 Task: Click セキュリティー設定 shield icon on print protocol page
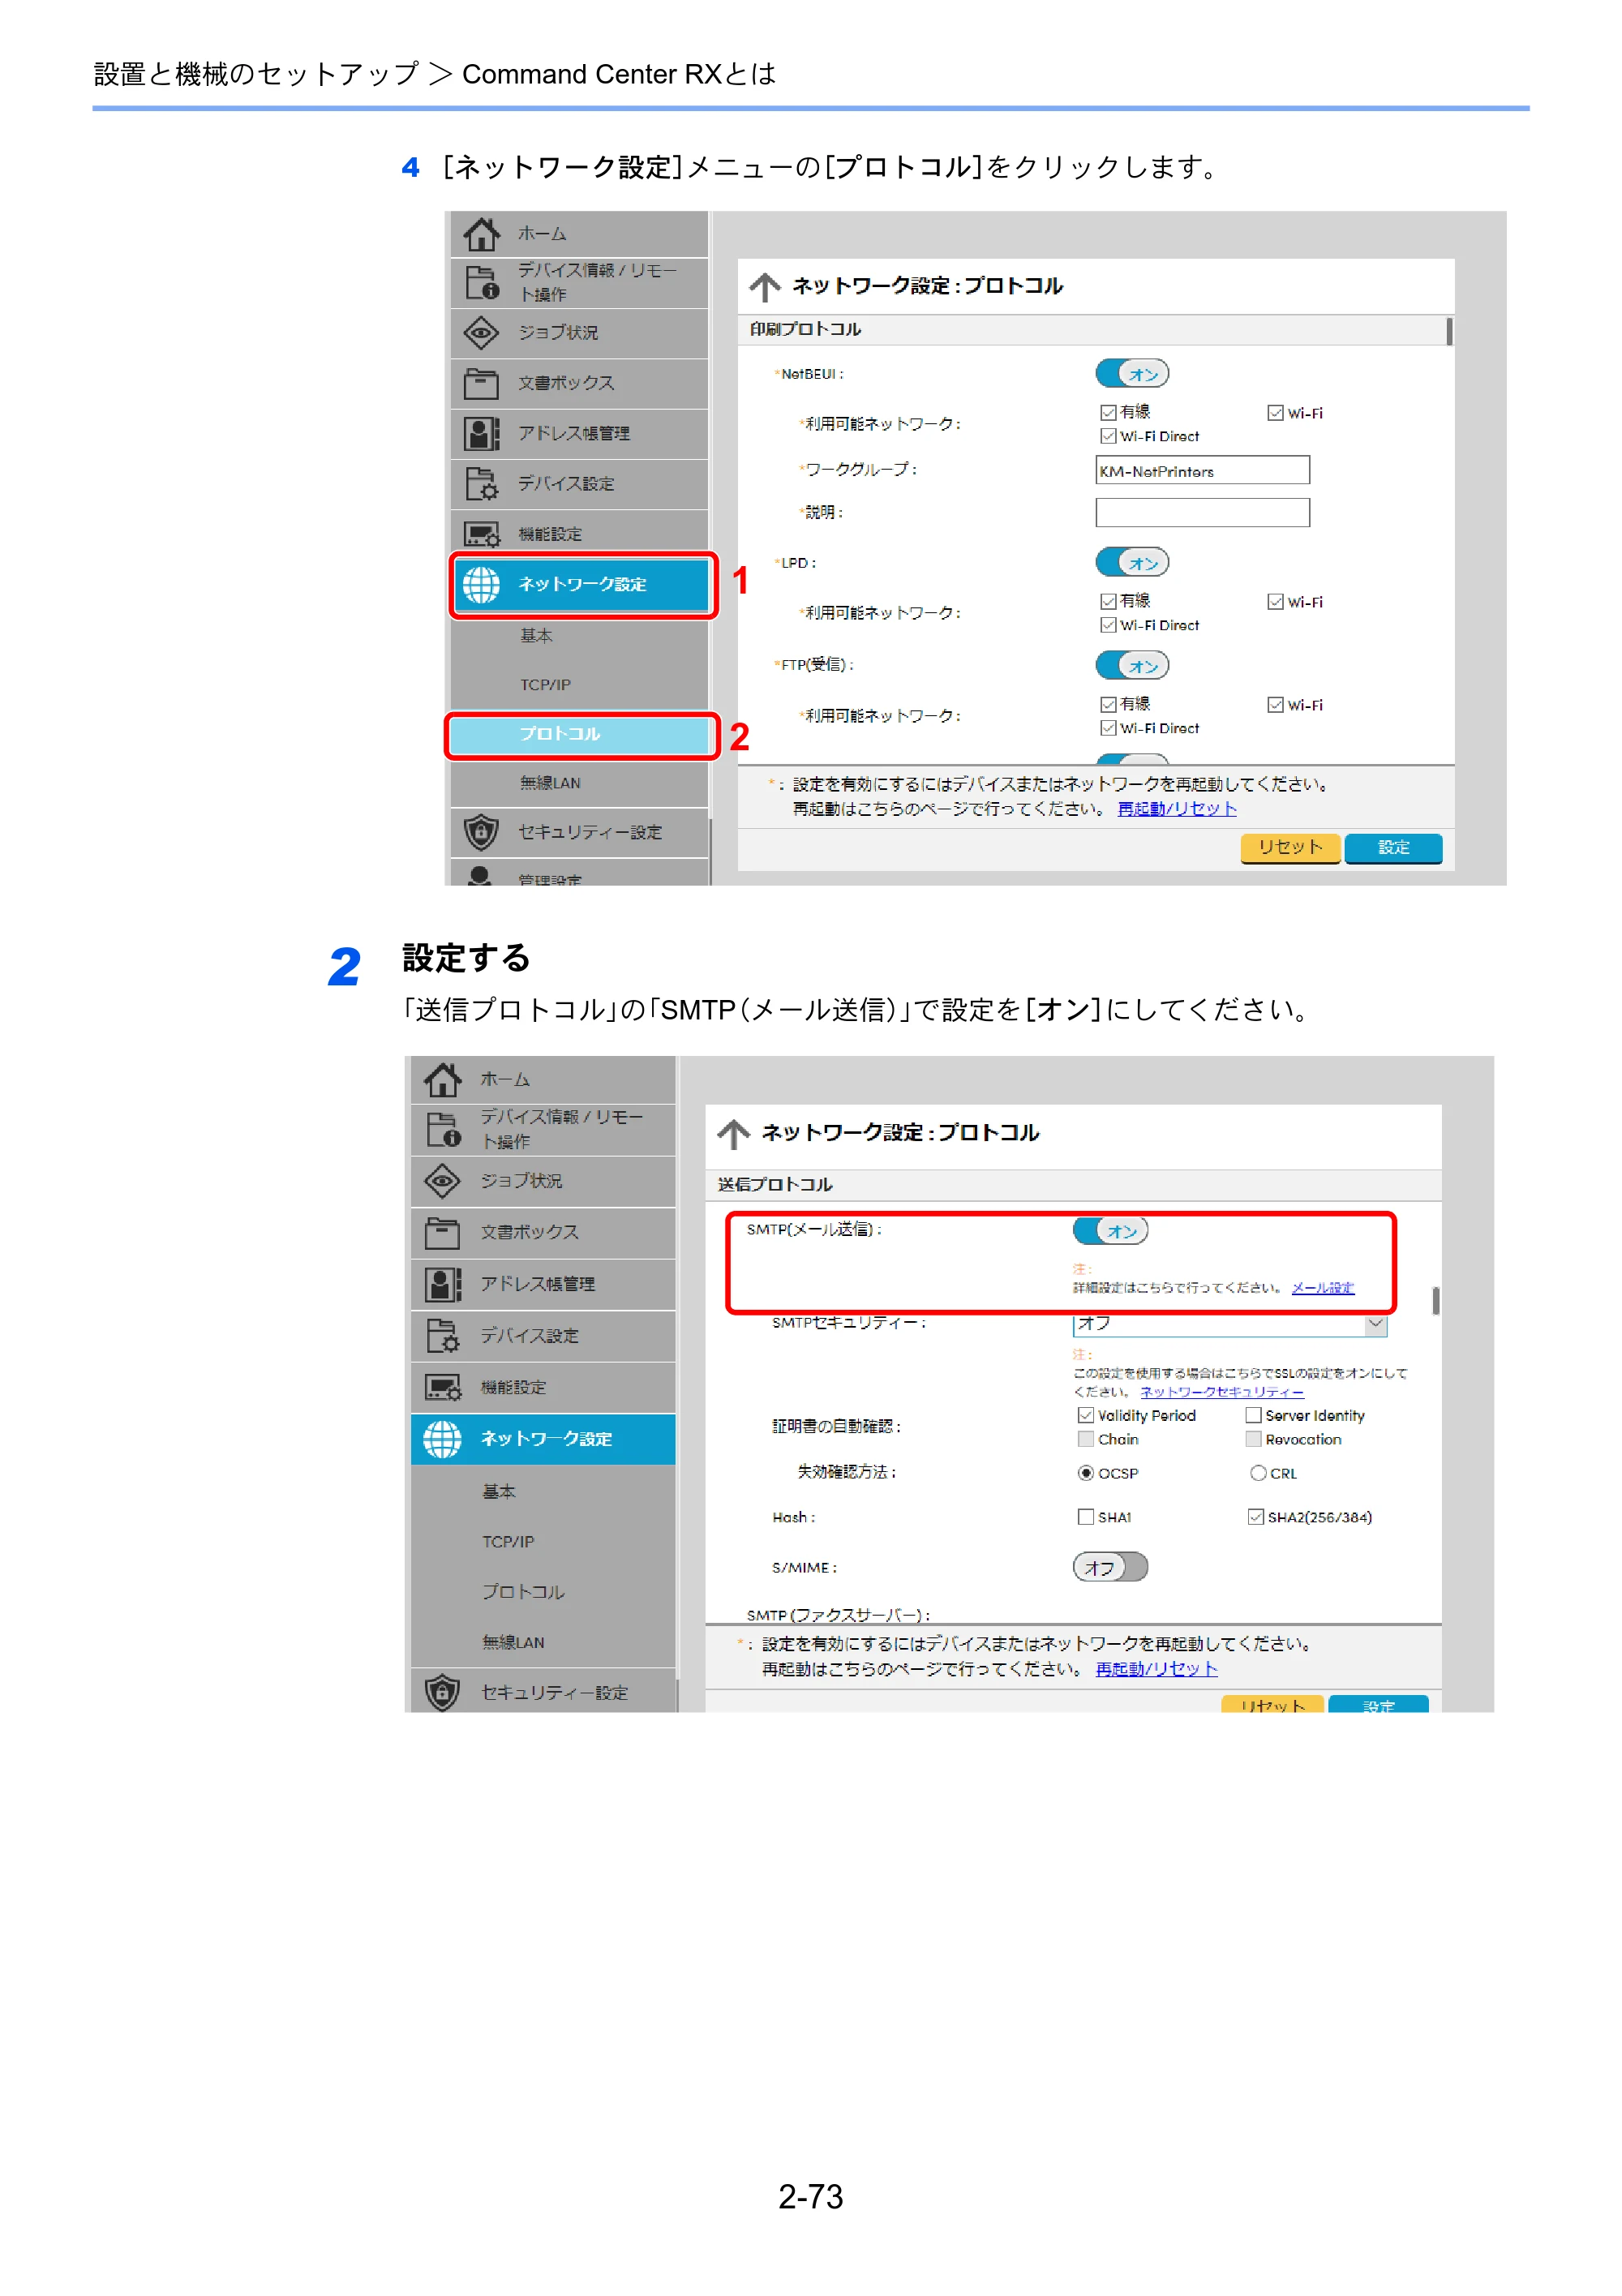tap(481, 832)
